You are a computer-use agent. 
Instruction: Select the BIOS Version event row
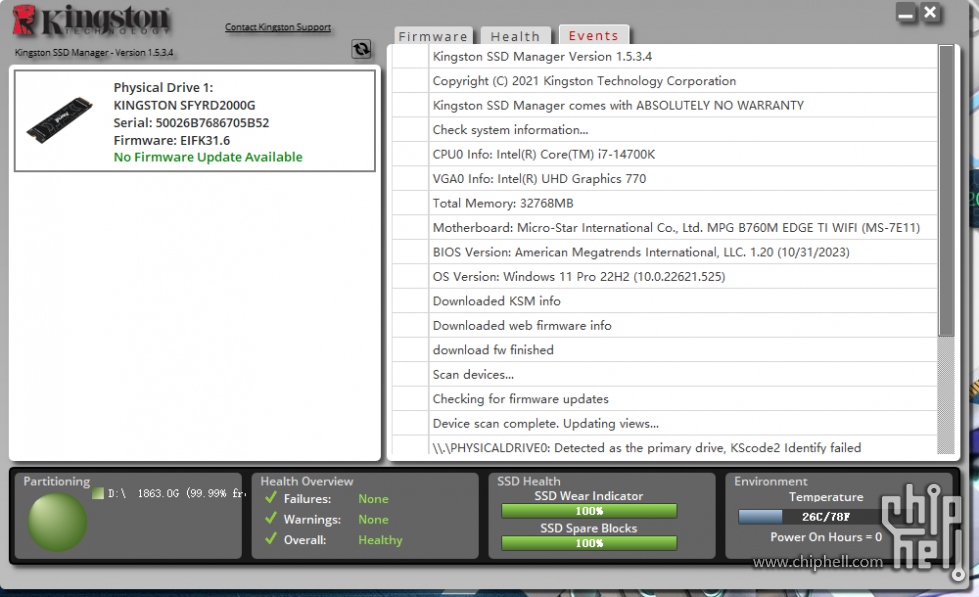[665, 252]
